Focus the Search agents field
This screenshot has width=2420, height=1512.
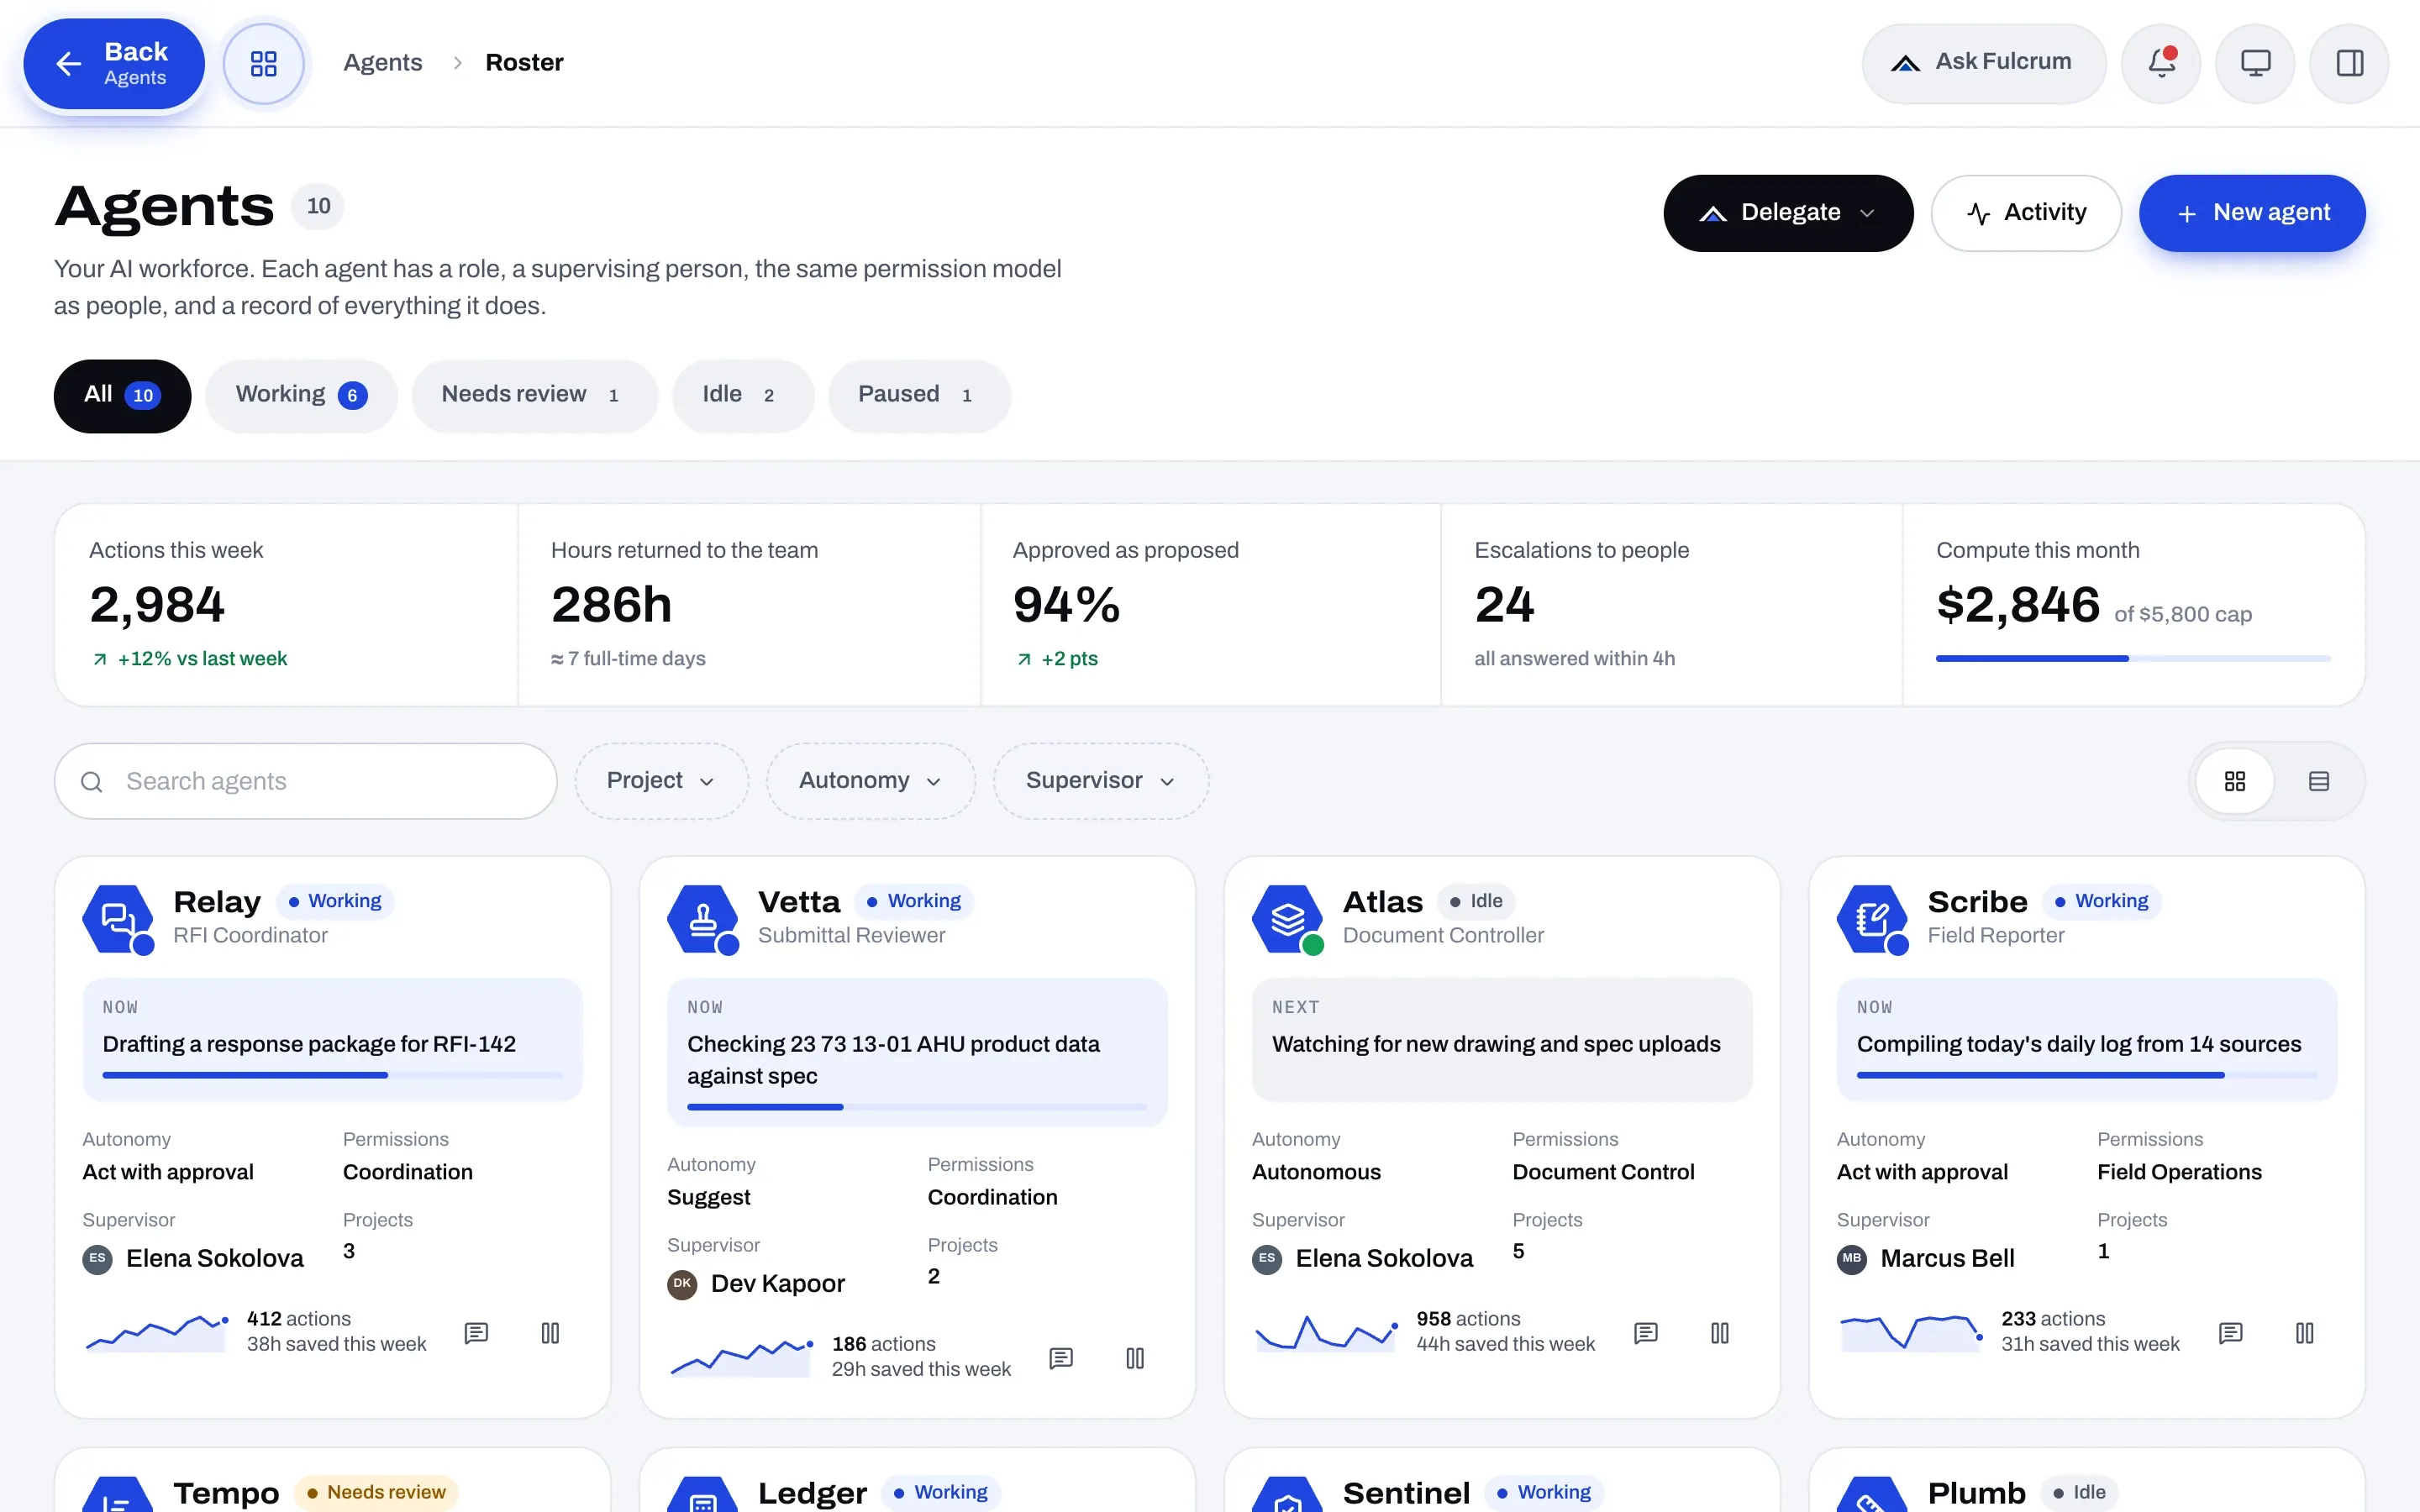pyautogui.click(x=305, y=781)
